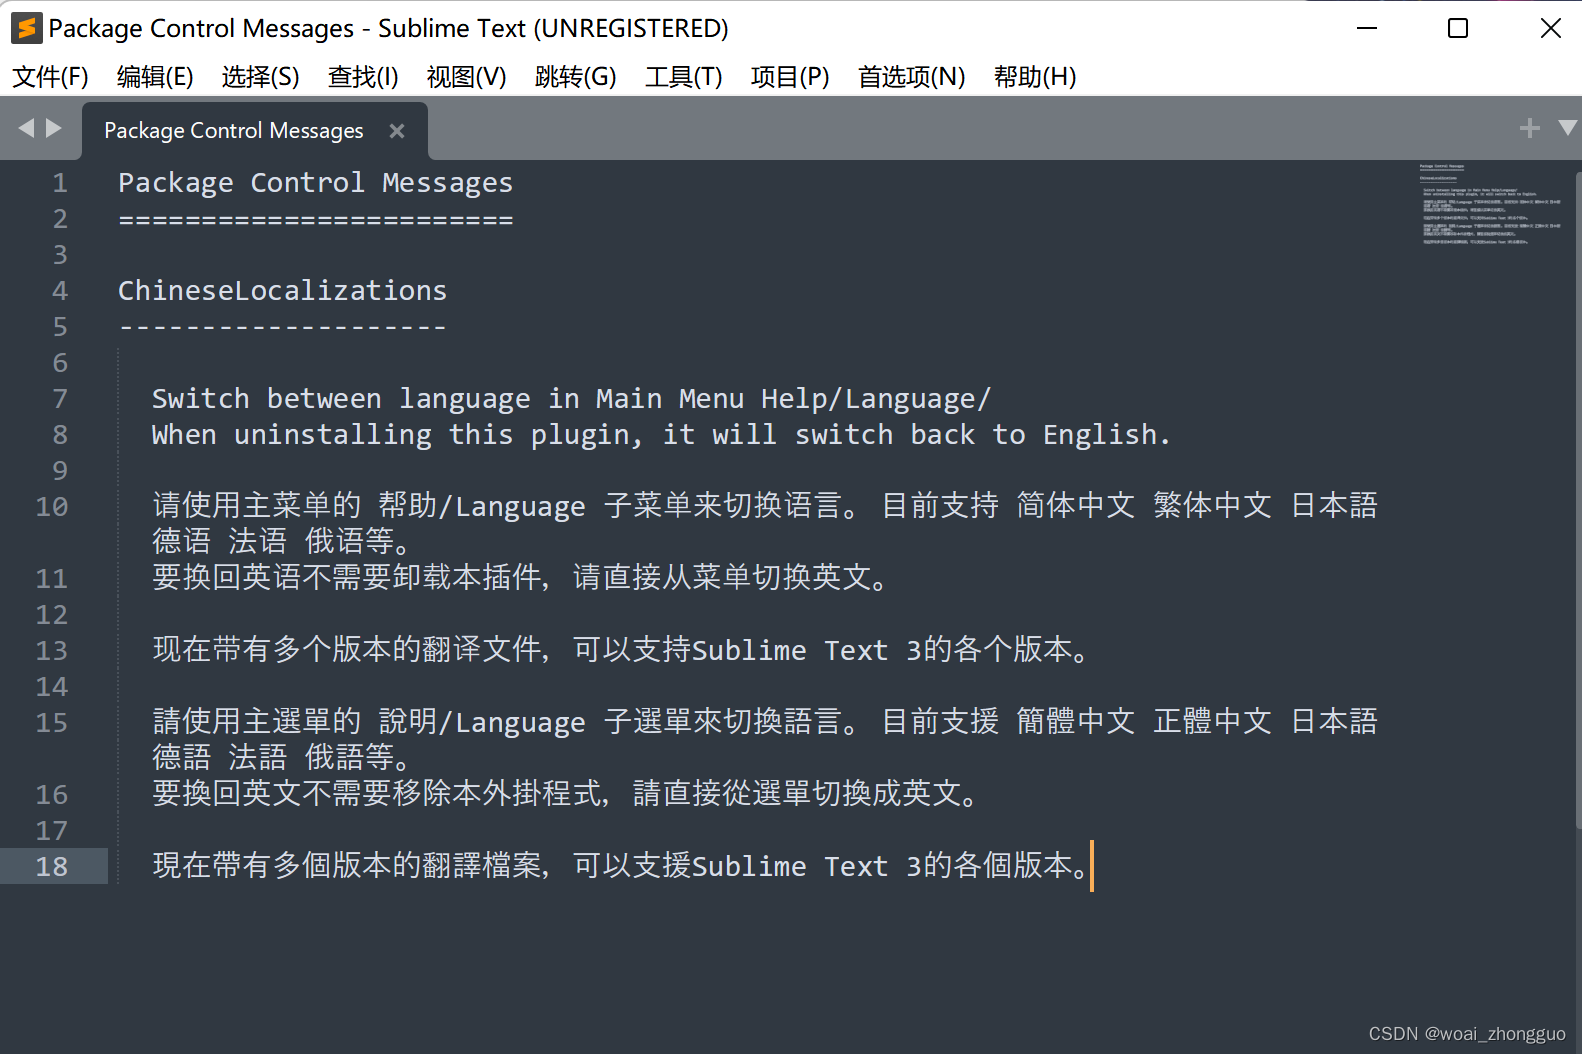Screen dimensions: 1582x1054
Task: Click the heading text 'Package Control Messages' on line 1
Action: [315, 183]
